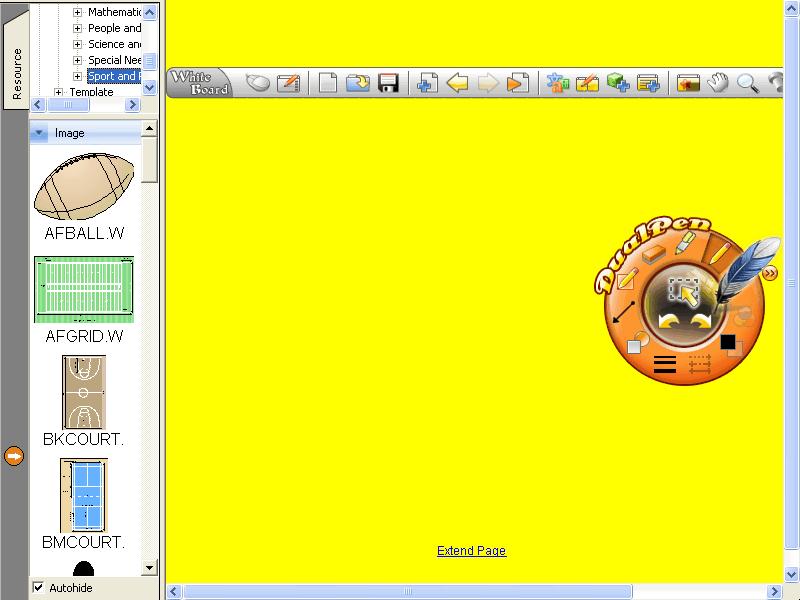Screen dimensions: 800x600
Task: Expand the Template tree node
Action: pyautogui.click(x=58, y=92)
